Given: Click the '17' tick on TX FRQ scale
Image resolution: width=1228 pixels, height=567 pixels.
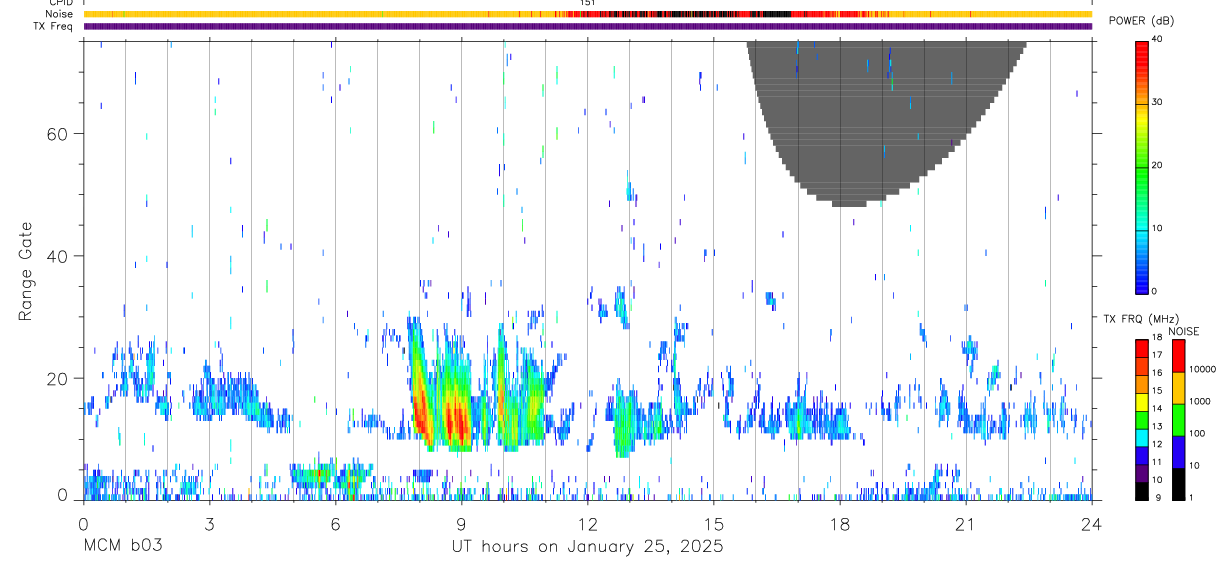Looking at the screenshot, I should point(1157,355).
